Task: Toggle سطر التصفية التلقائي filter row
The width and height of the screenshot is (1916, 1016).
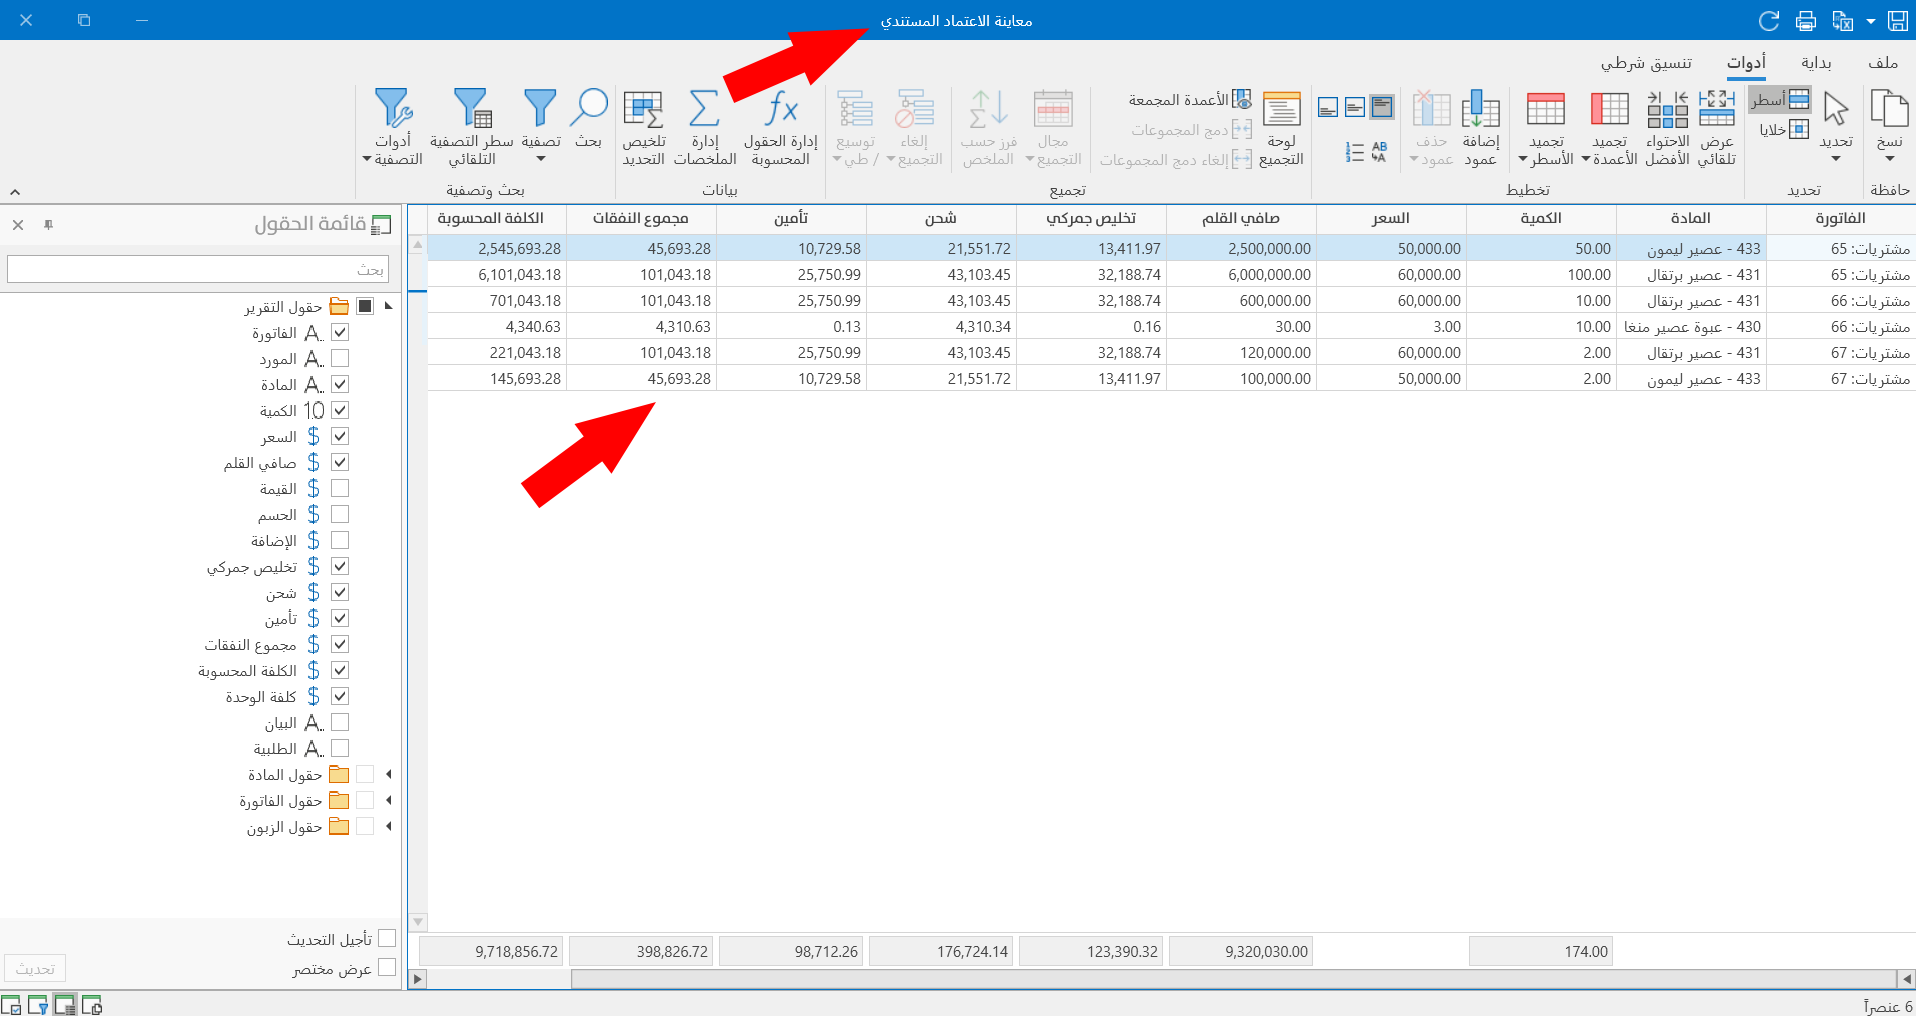Action: [472, 128]
